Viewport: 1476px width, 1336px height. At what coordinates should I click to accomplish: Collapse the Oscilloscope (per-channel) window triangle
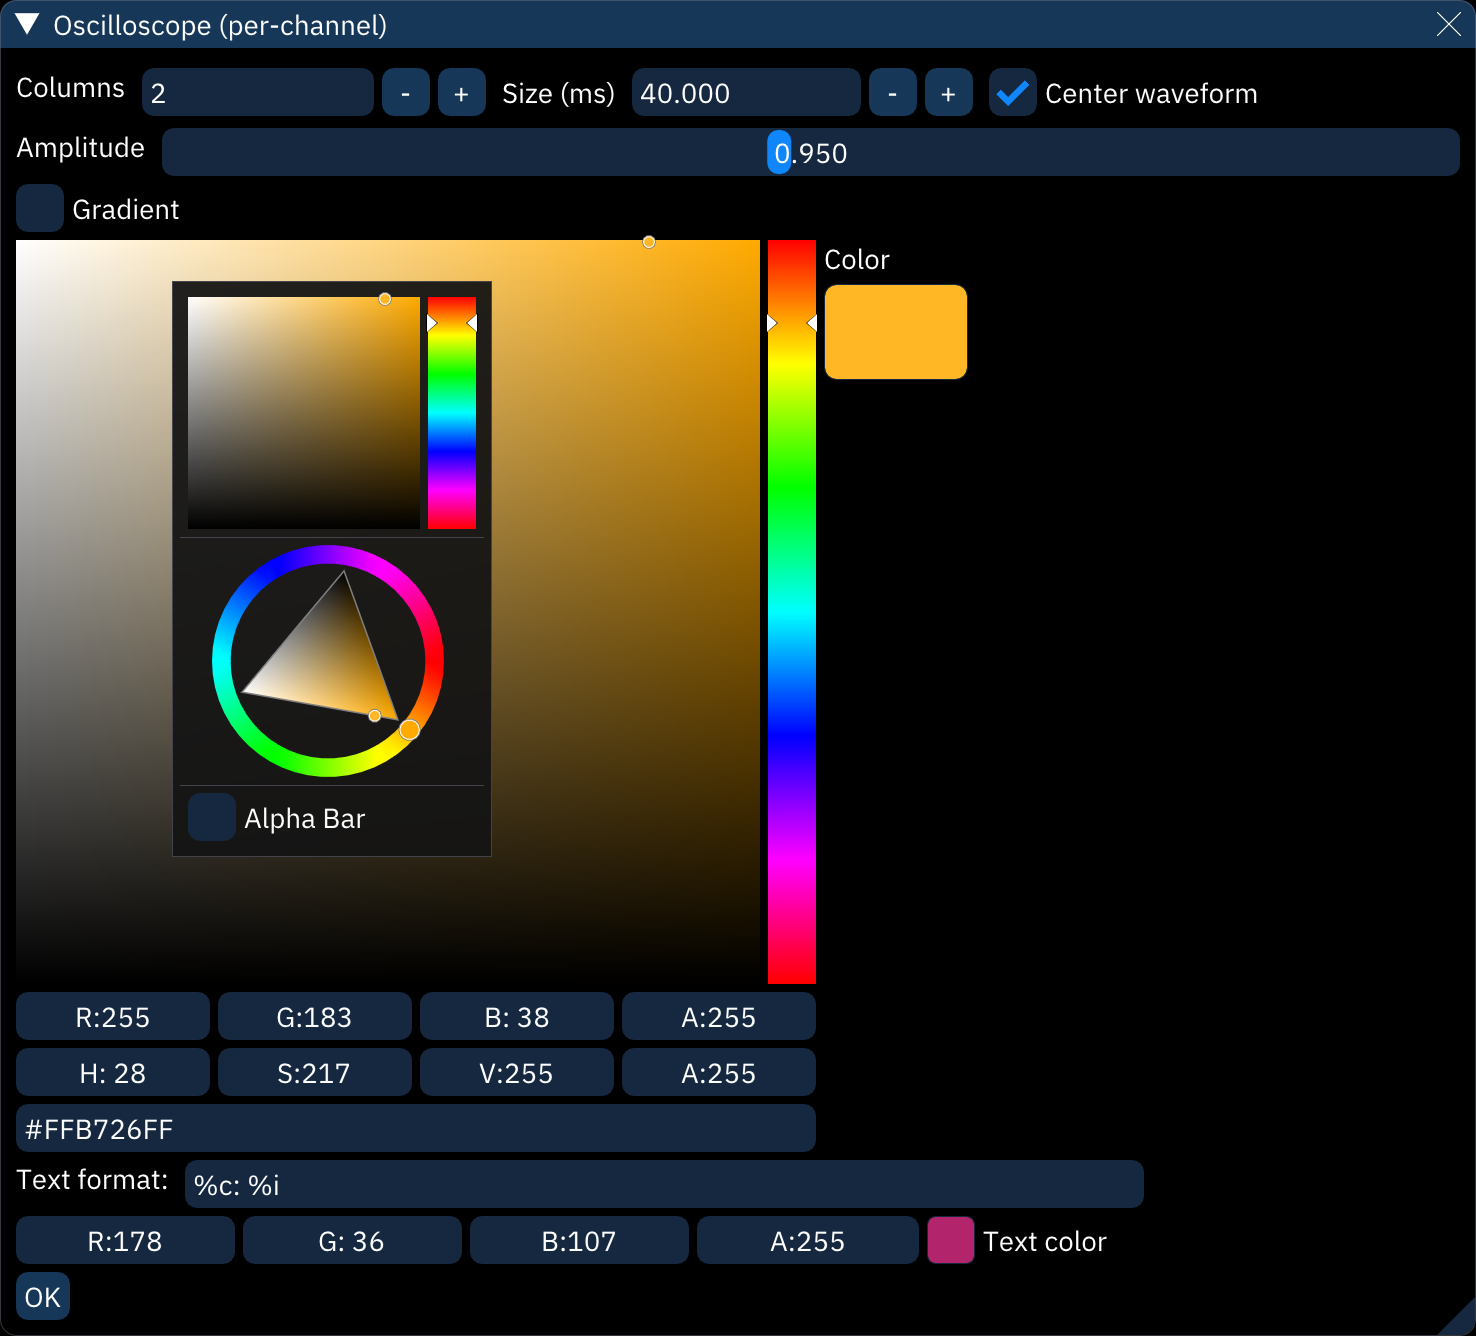(27, 25)
